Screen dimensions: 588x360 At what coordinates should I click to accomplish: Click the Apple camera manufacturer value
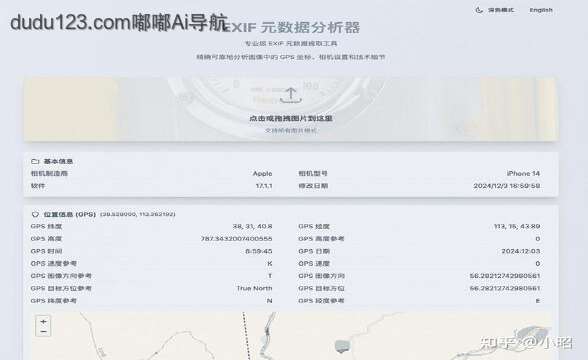[262, 174]
